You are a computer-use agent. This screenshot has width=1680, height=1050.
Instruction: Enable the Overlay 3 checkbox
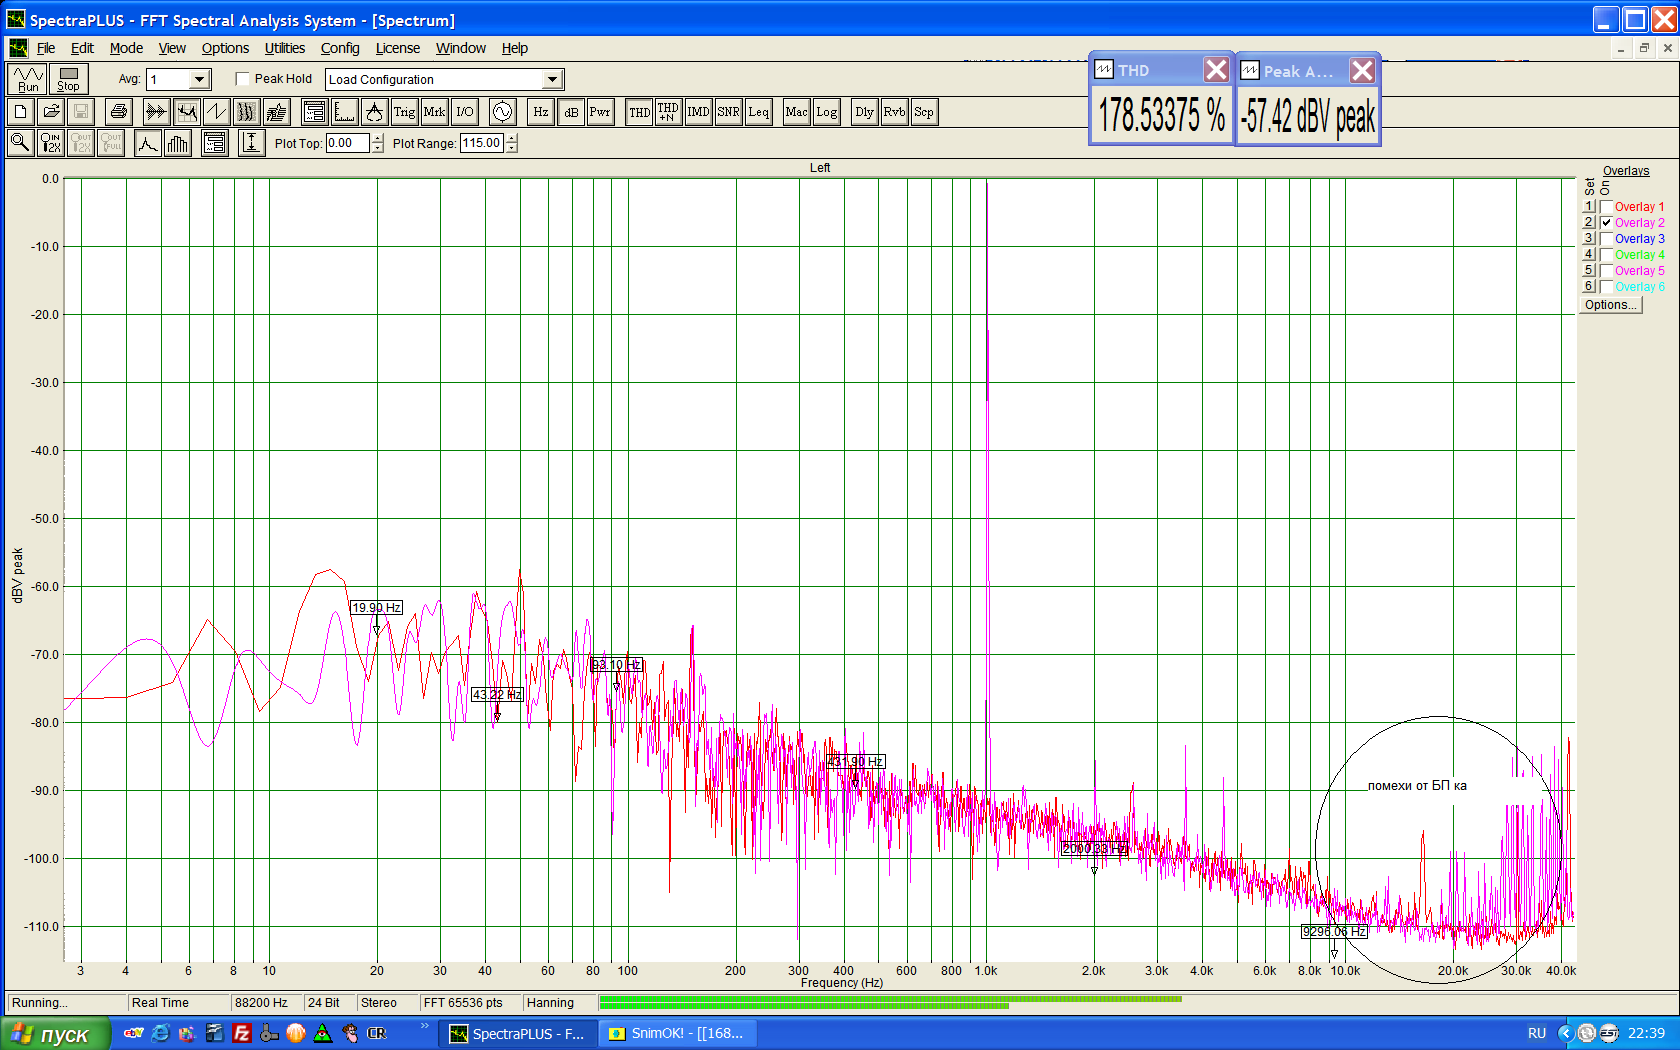point(1606,239)
